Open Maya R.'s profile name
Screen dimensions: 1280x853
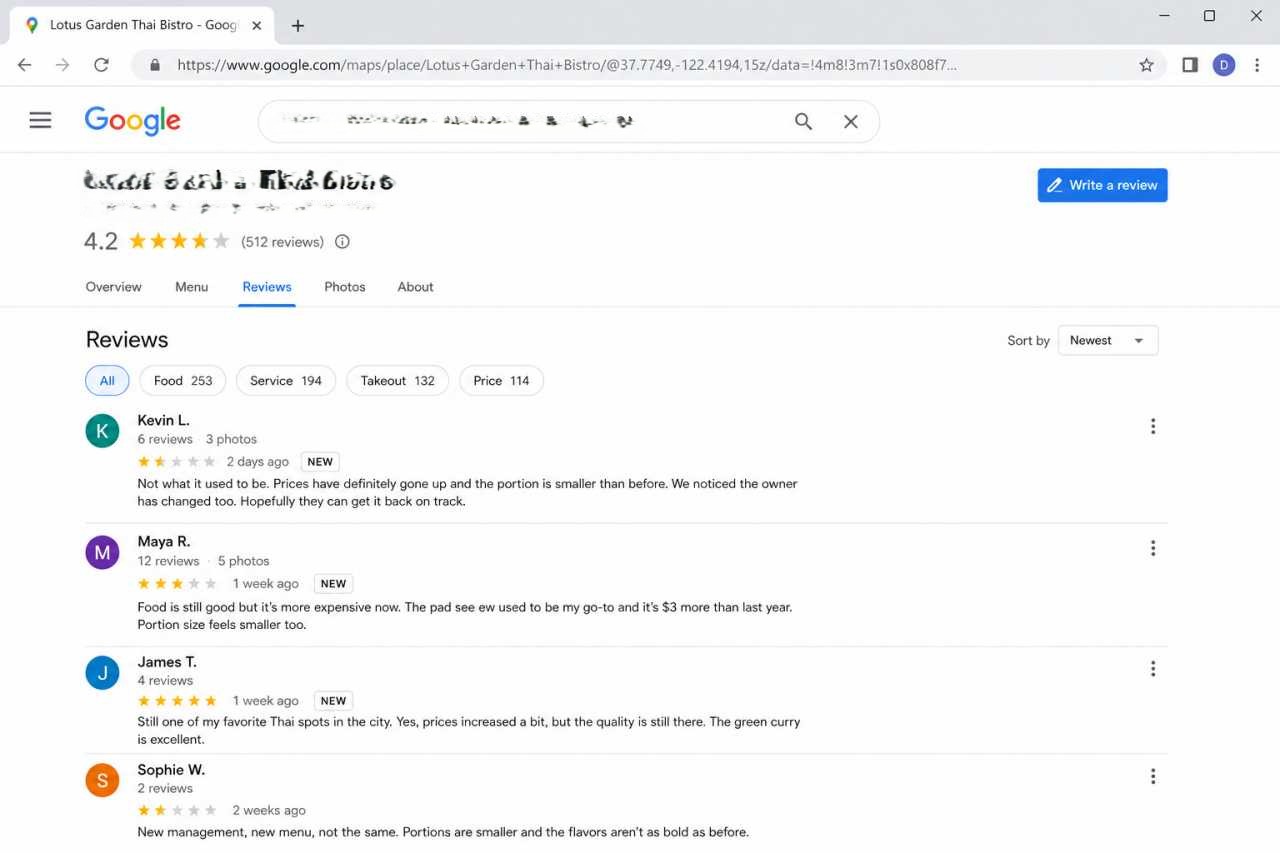coord(164,542)
